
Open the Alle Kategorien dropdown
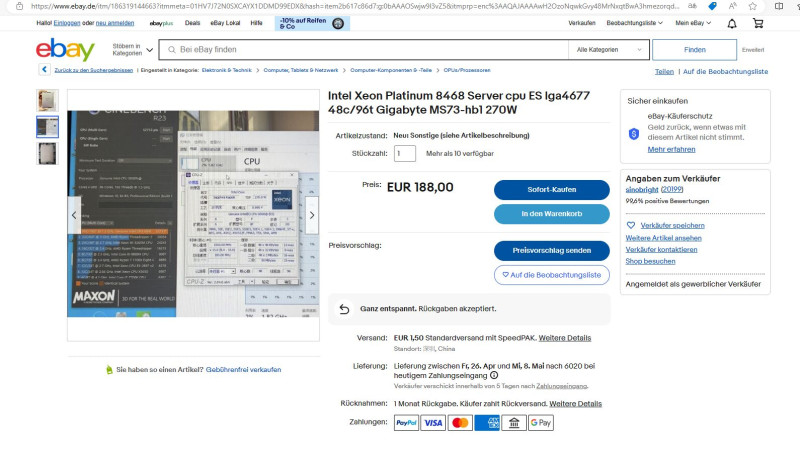click(x=609, y=50)
